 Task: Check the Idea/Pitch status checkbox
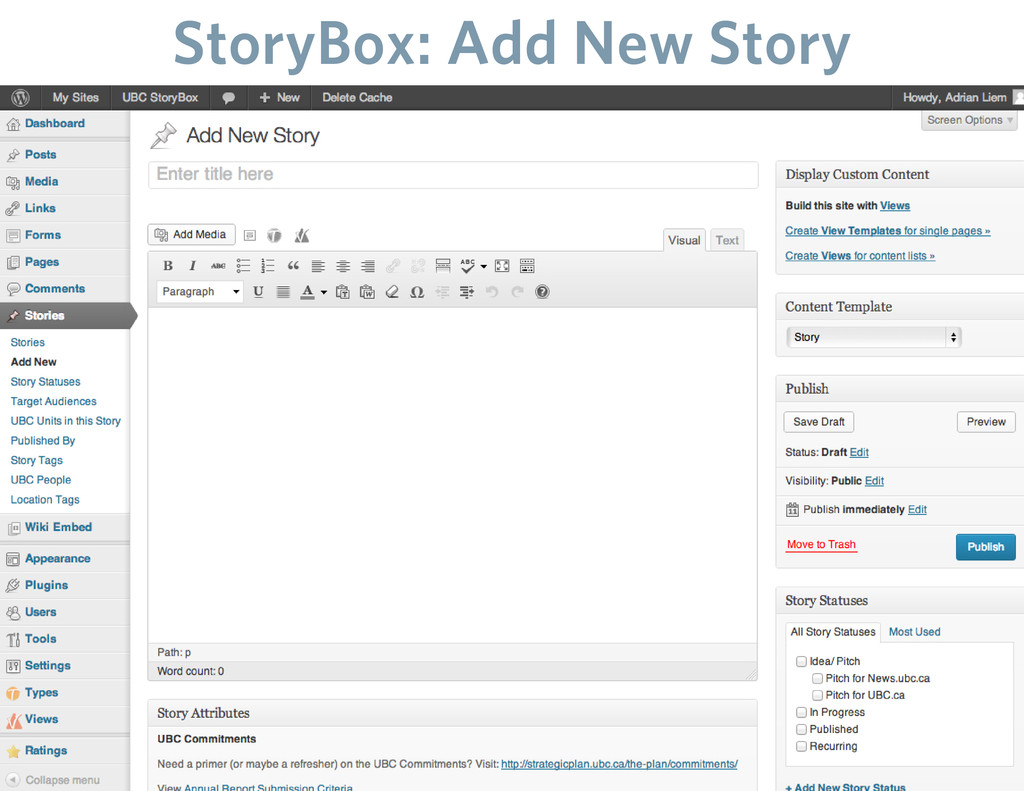[x=801, y=661]
